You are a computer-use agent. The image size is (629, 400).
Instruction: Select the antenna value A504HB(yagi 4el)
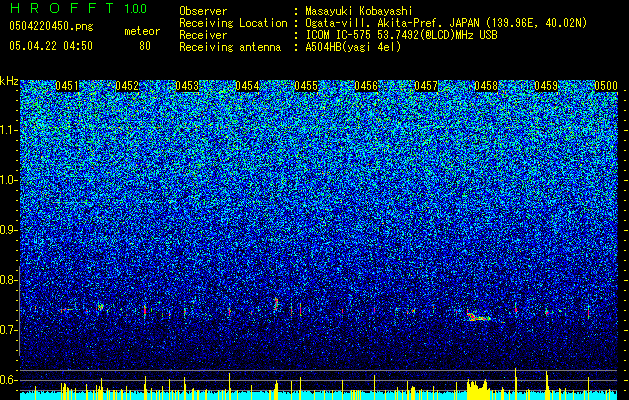(353, 47)
